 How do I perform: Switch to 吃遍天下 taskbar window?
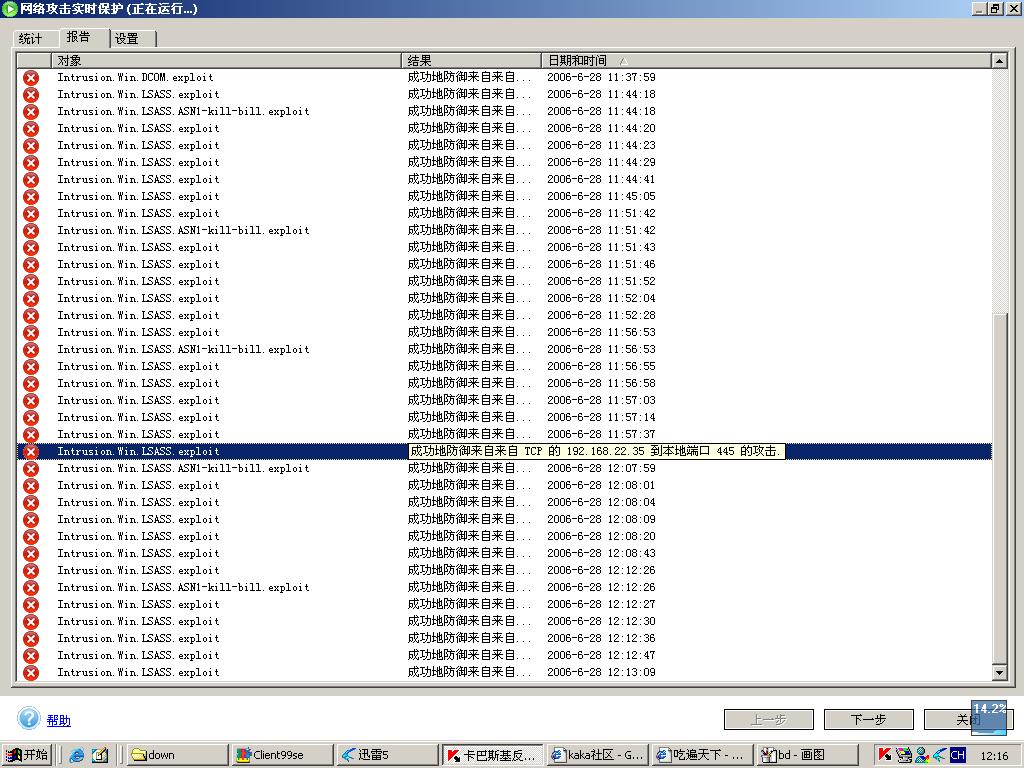click(703, 755)
